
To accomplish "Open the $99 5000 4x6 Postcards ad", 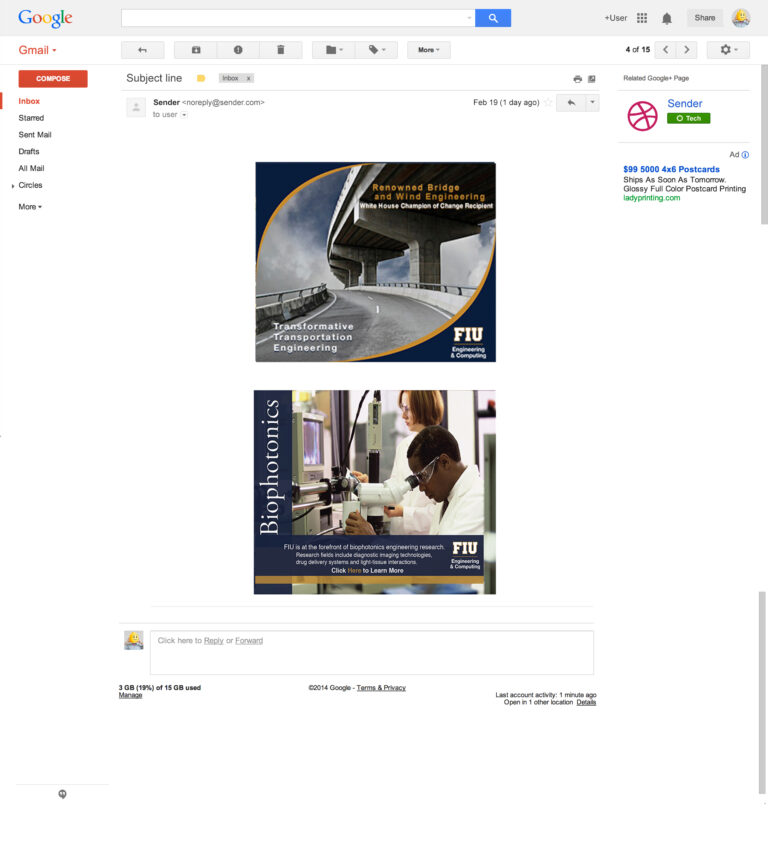I will pyautogui.click(x=672, y=170).
